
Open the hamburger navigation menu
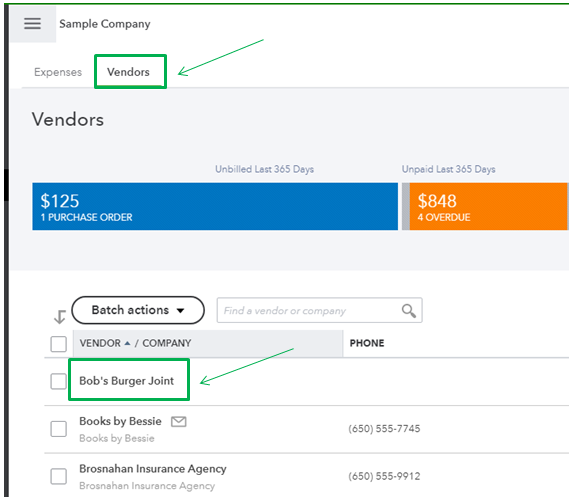point(32,24)
